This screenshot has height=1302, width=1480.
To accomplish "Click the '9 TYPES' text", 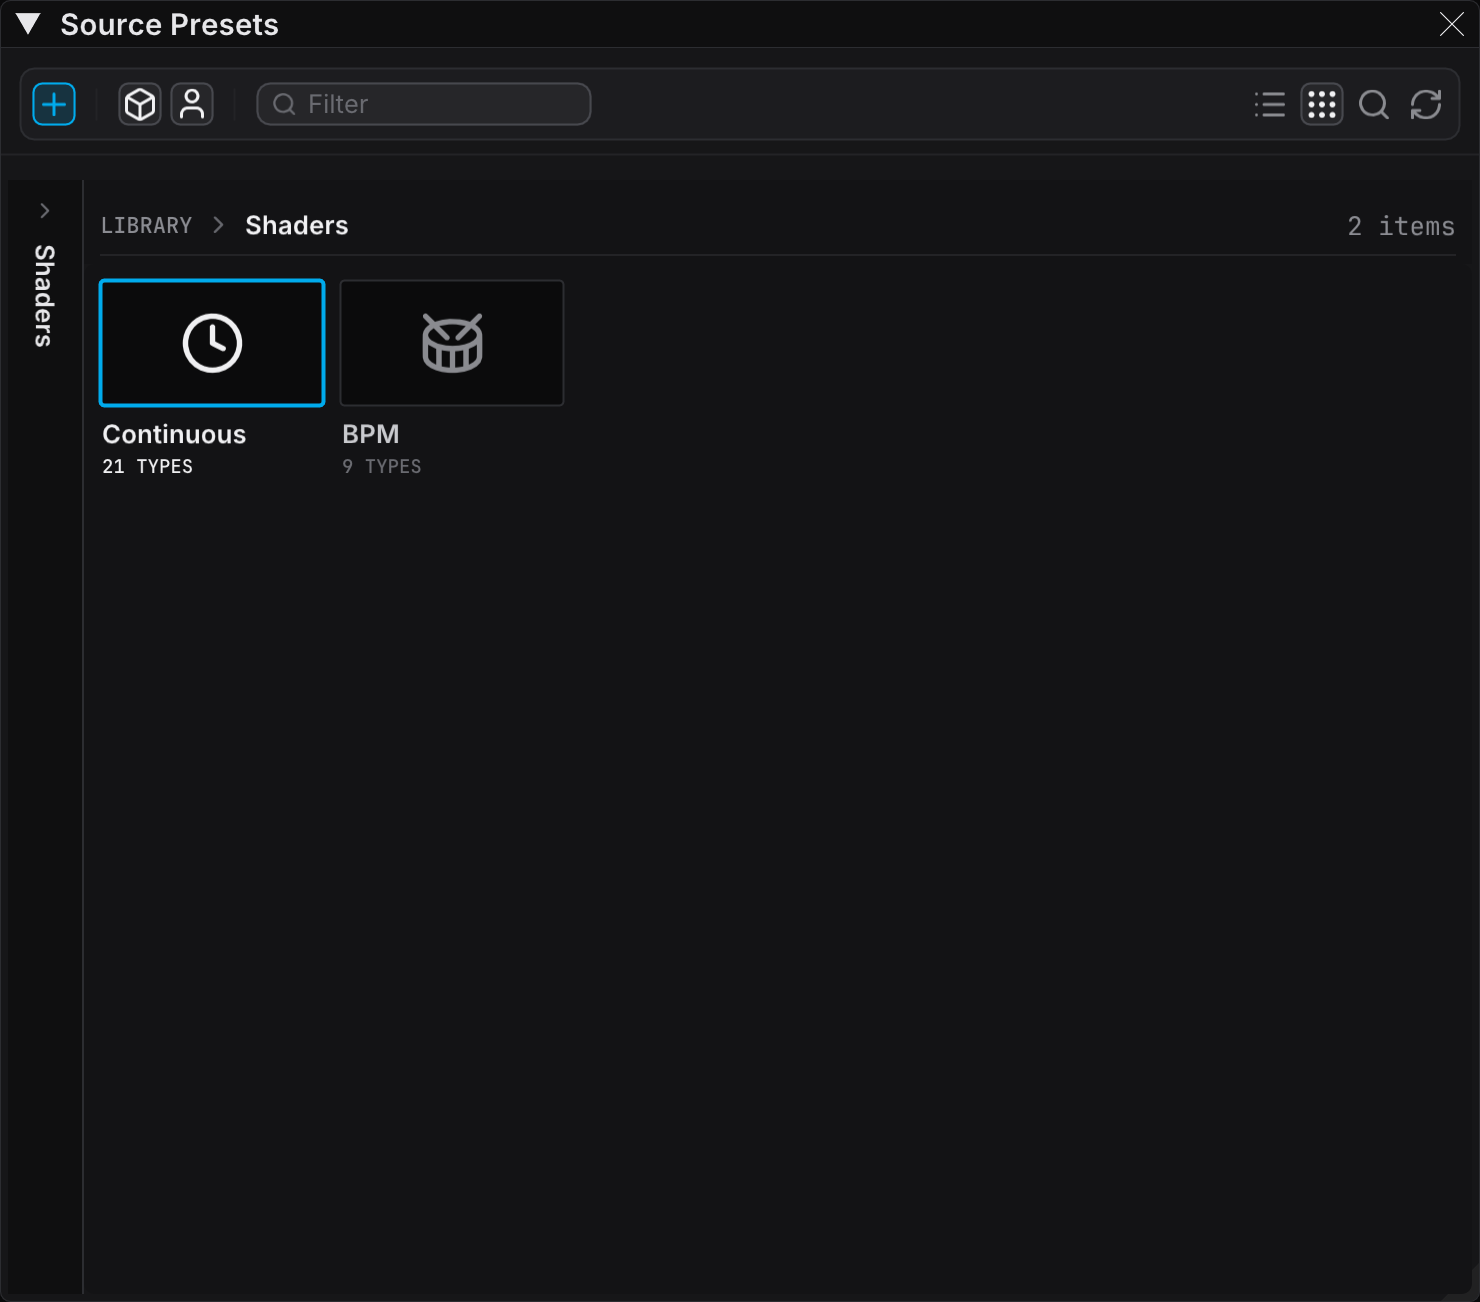I will click(x=382, y=467).
